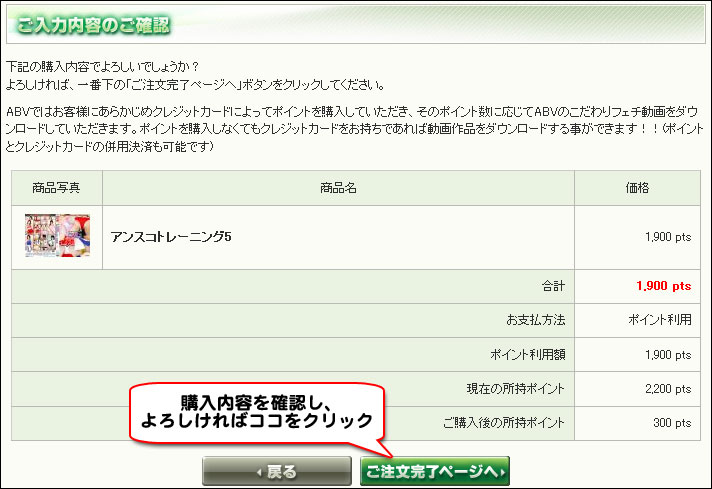This screenshot has width=712, height=489.
Task: Click the 商品名 column header
Action: 338,188
